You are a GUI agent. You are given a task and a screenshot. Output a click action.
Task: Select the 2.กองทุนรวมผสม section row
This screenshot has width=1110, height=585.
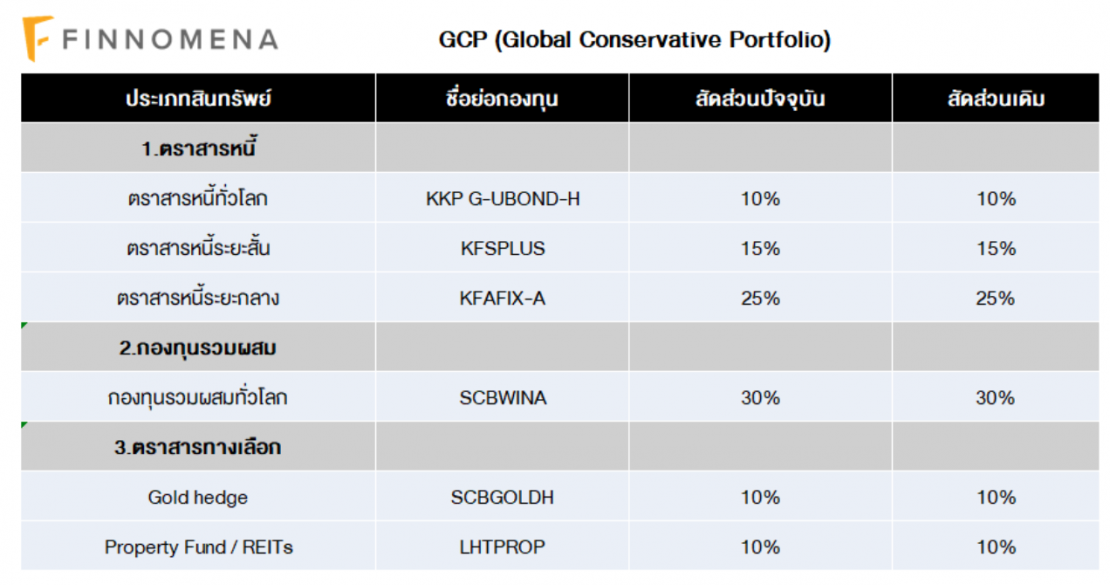point(198,348)
